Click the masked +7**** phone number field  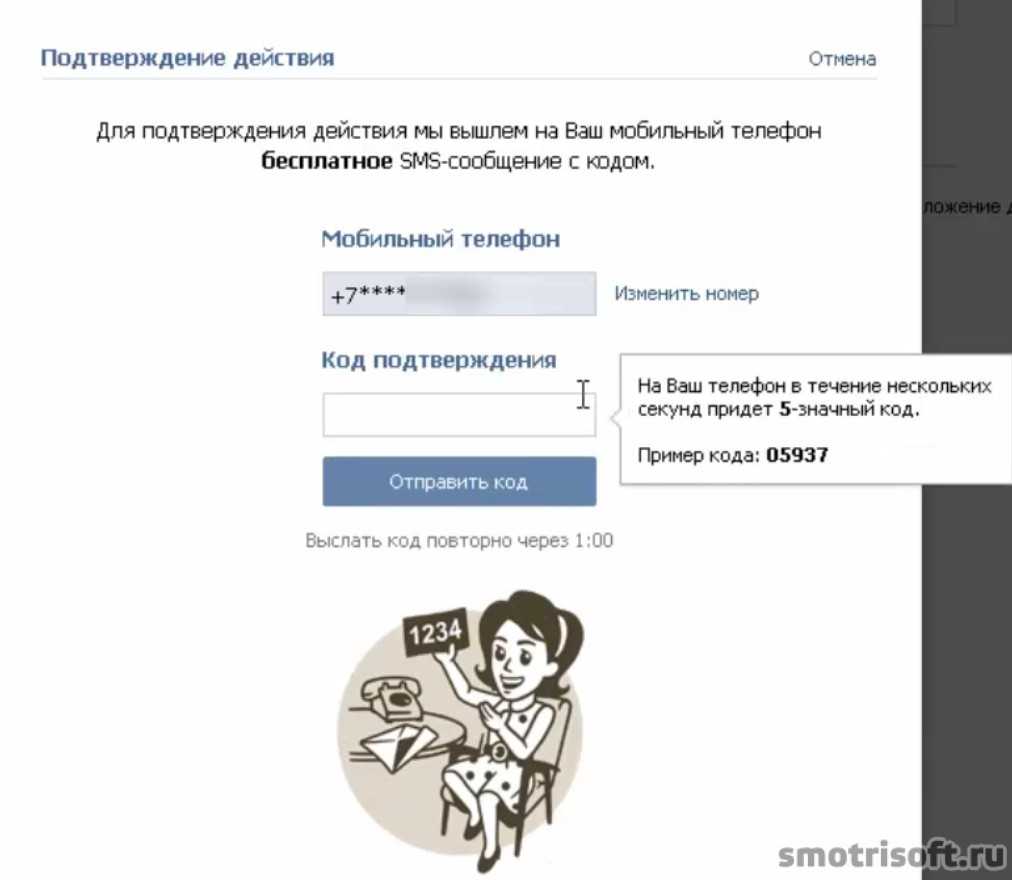[459, 294]
